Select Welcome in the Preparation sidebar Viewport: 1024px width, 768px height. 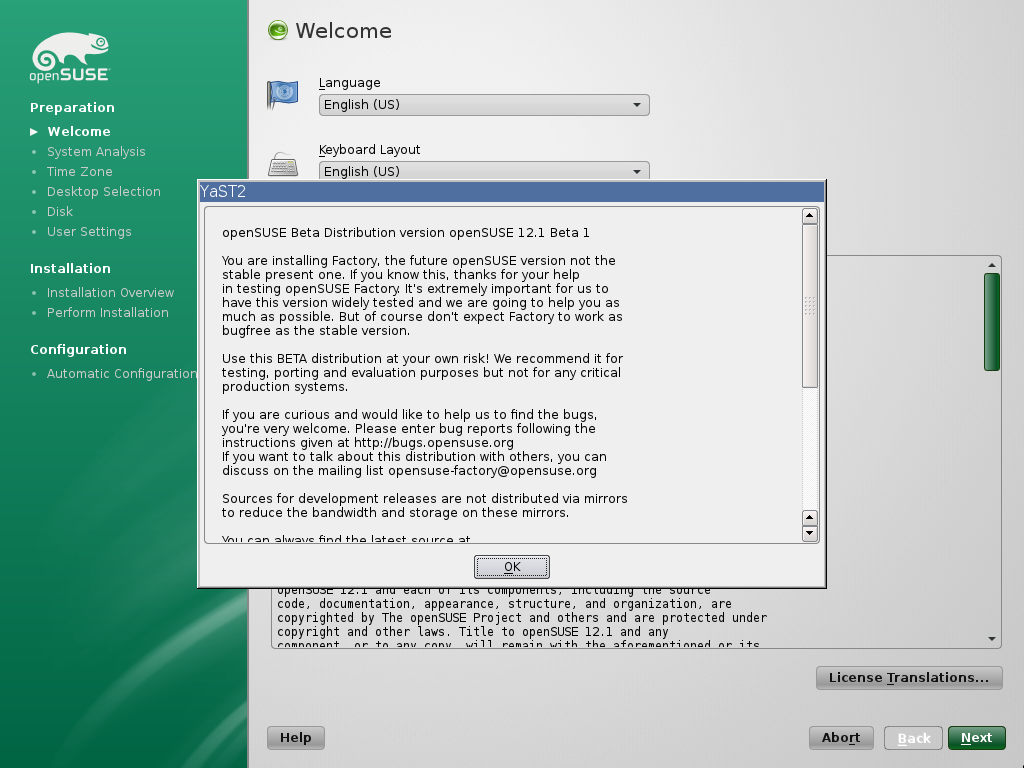(78, 131)
